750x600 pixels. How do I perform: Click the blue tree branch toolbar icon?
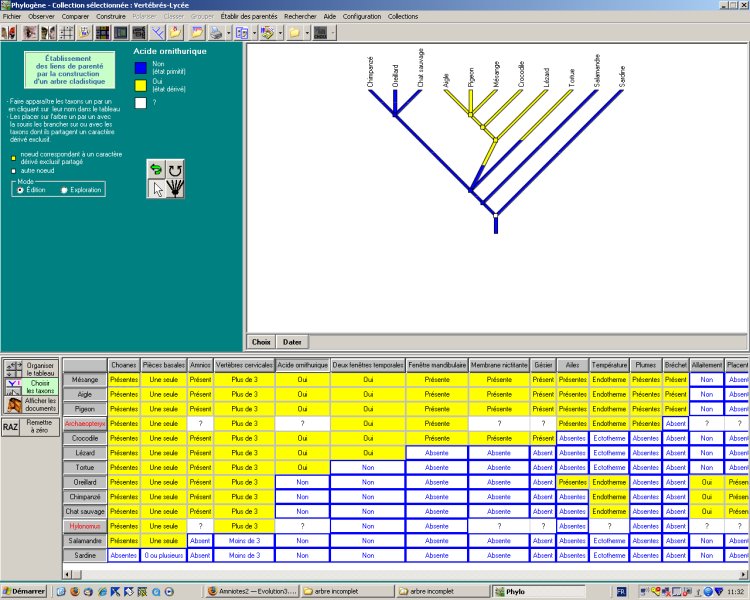coord(157,33)
